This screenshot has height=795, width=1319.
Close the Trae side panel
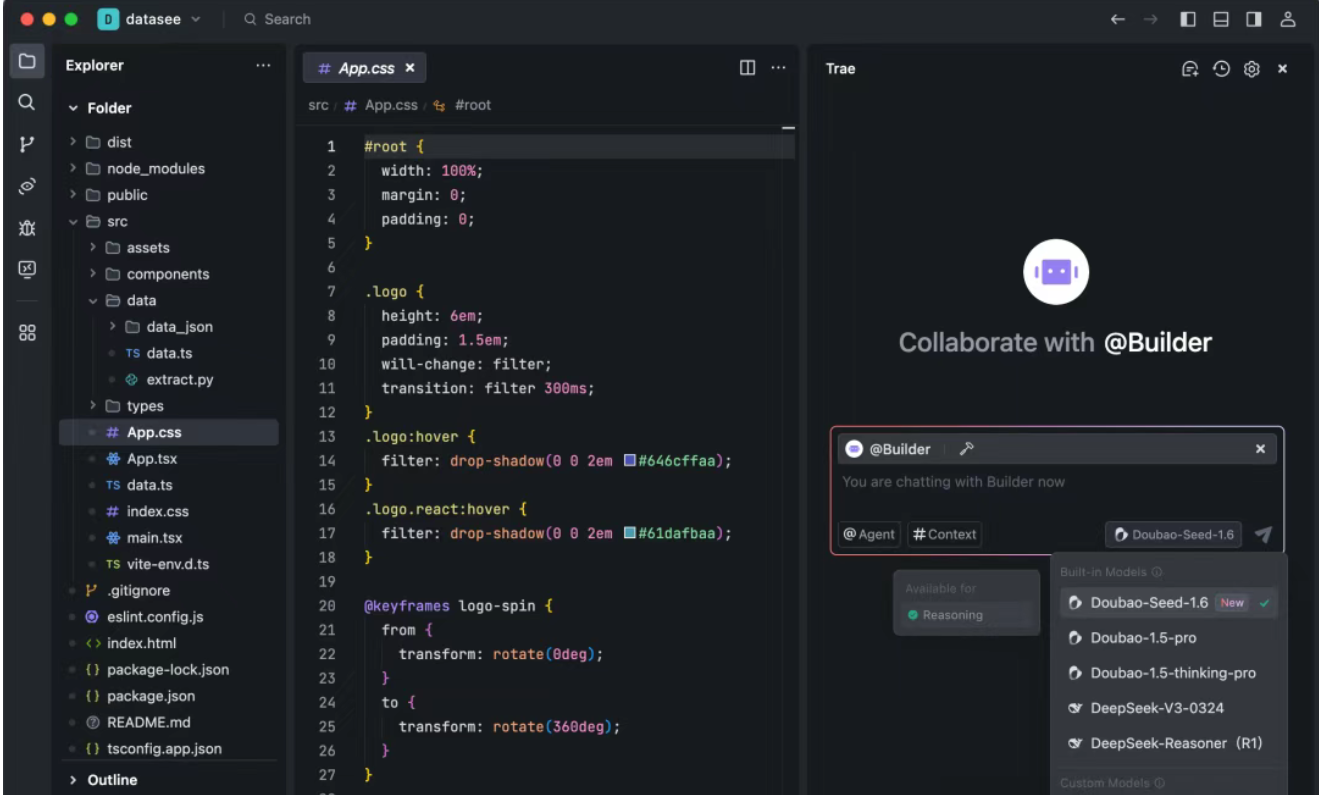[x=1283, y=69]
